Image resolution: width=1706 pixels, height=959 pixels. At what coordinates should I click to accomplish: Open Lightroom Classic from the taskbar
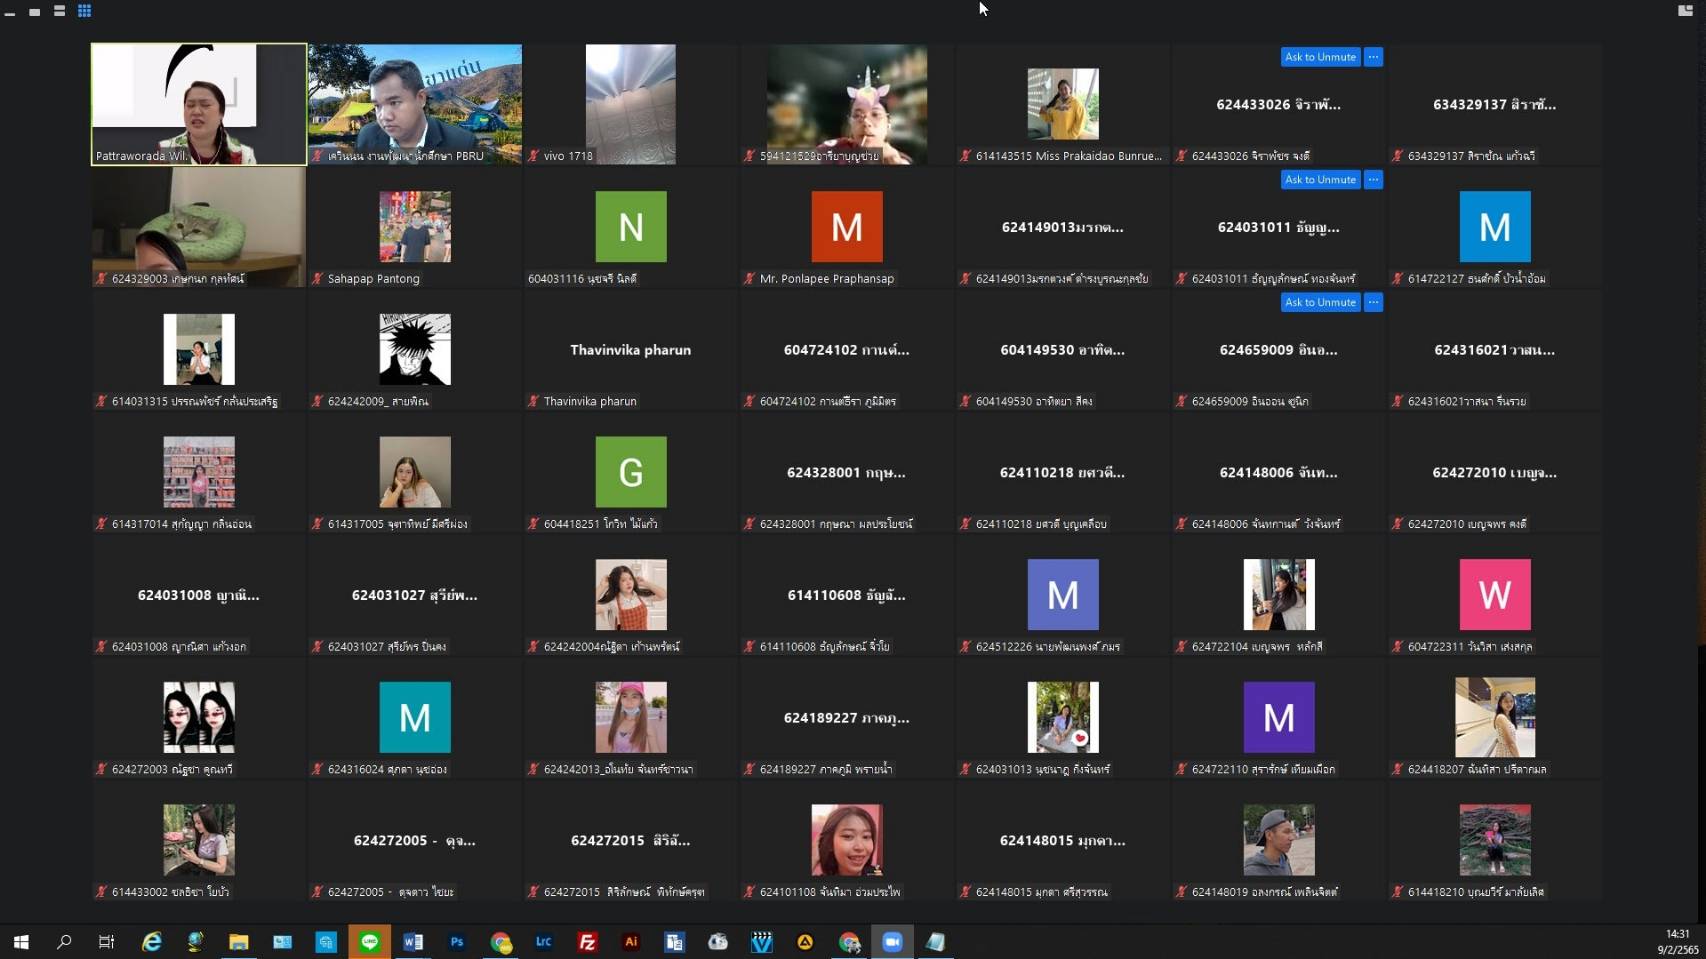pyautogui.click(x=544, y=942)
